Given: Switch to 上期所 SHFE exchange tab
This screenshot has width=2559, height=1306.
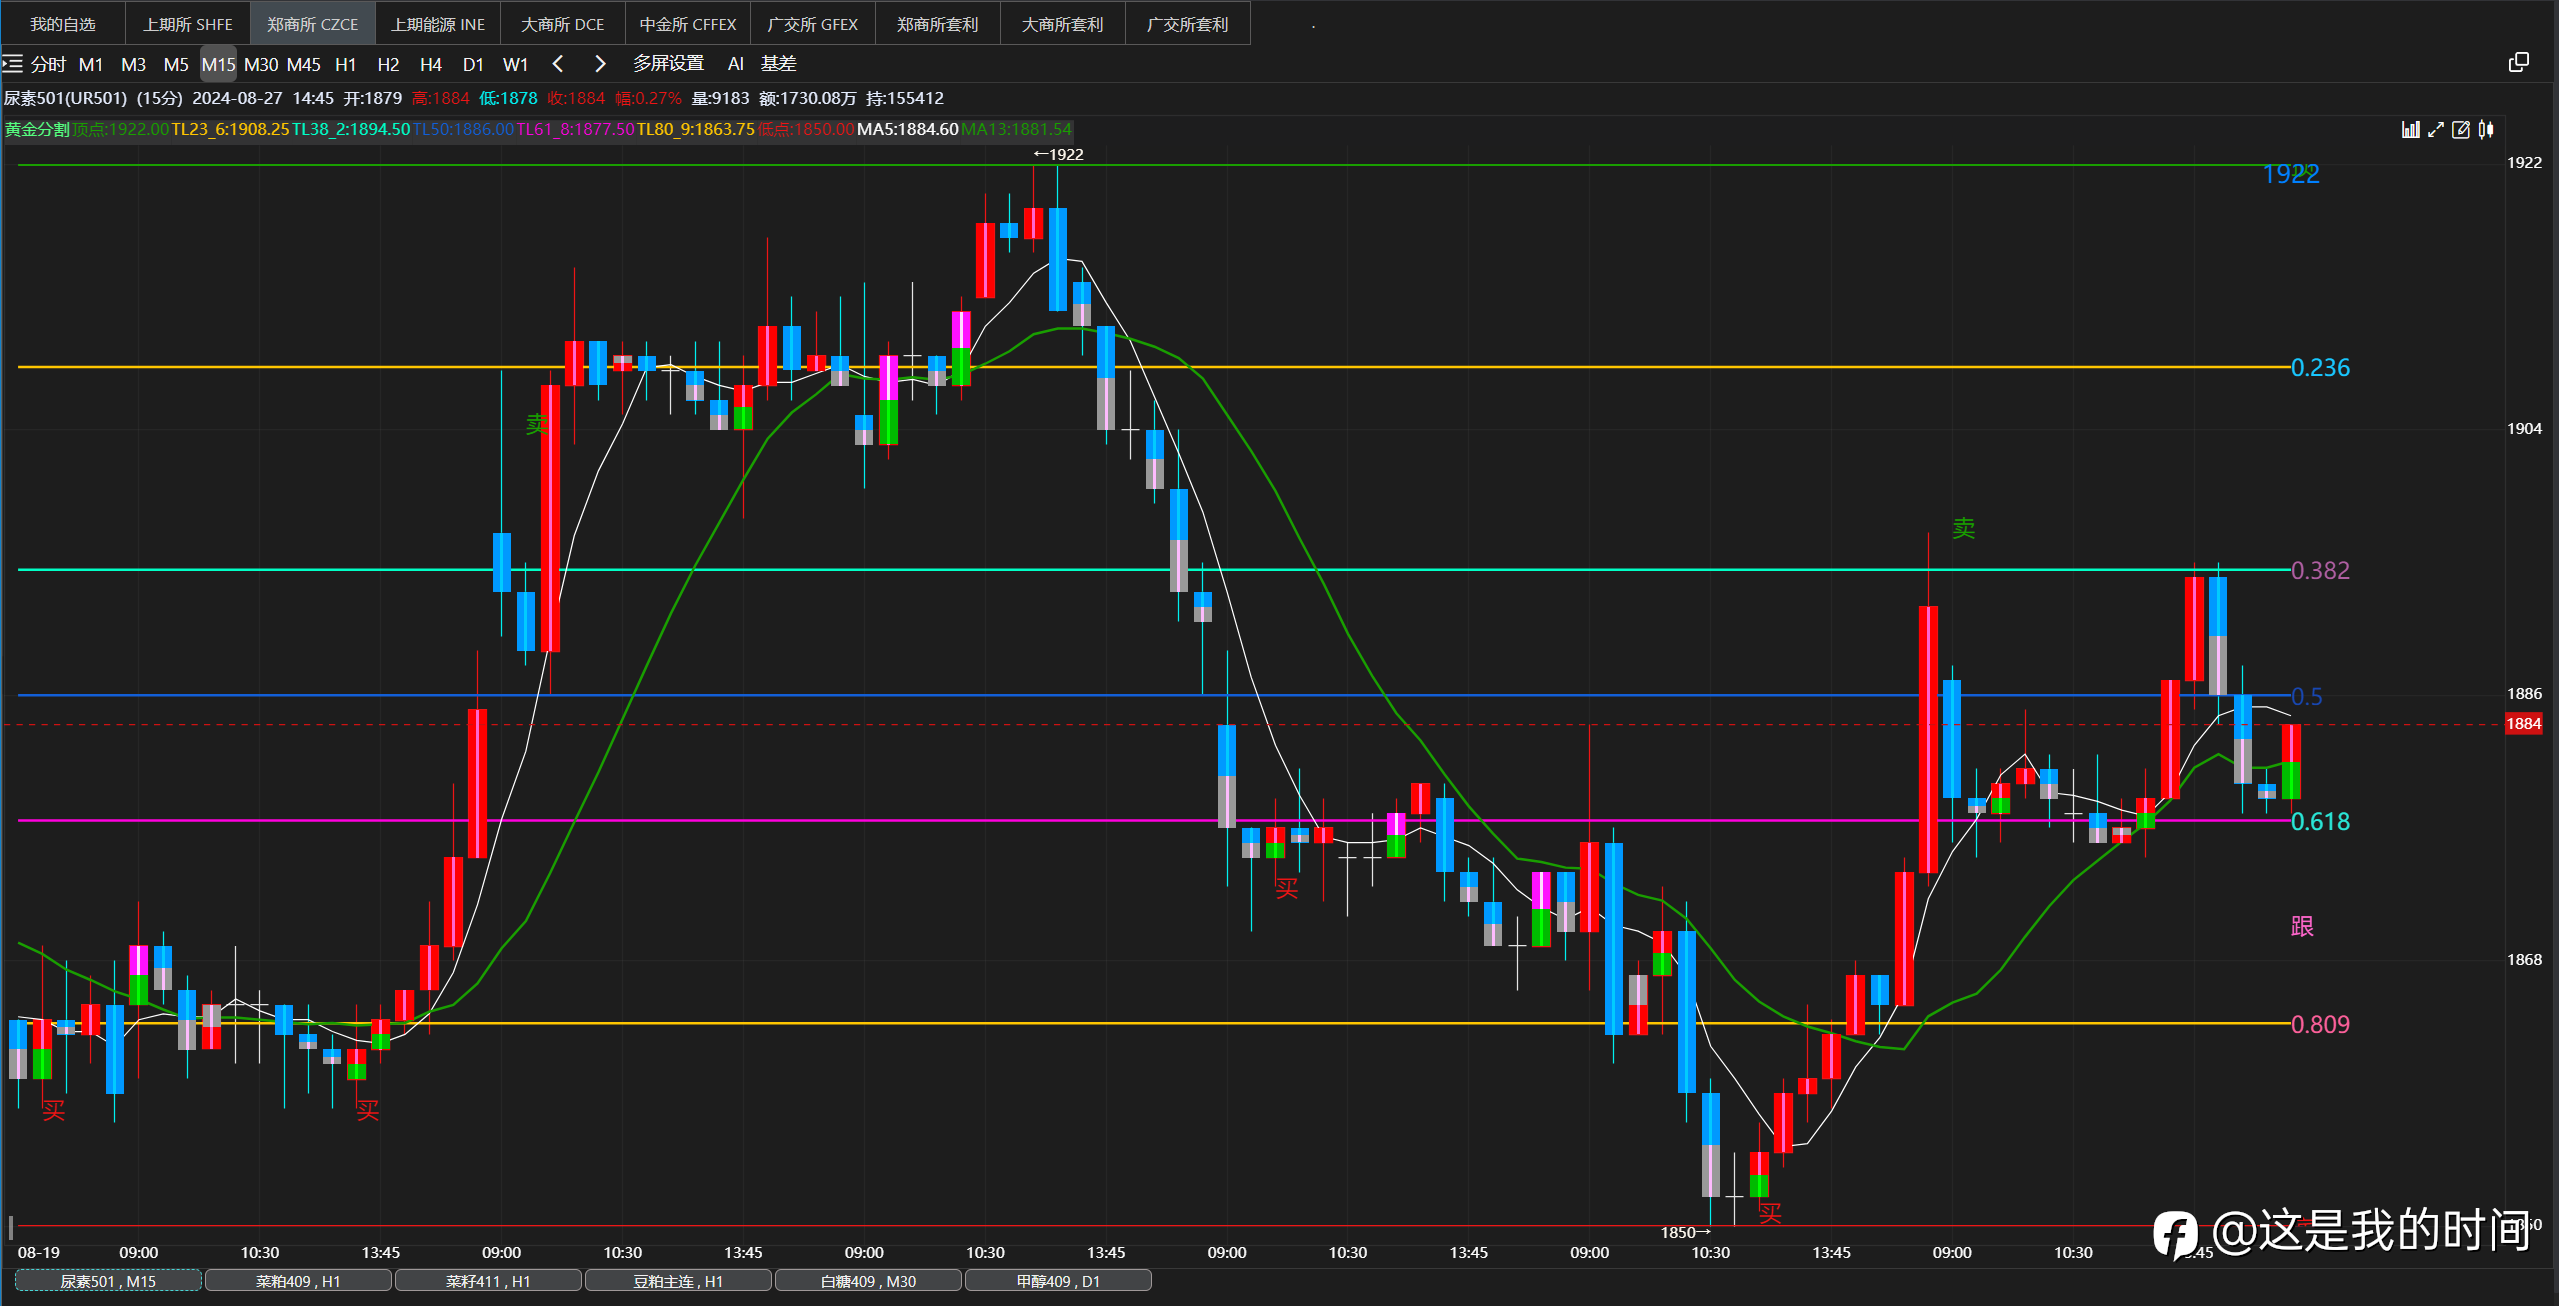Looking at the screenshot, I should [188, 24].
